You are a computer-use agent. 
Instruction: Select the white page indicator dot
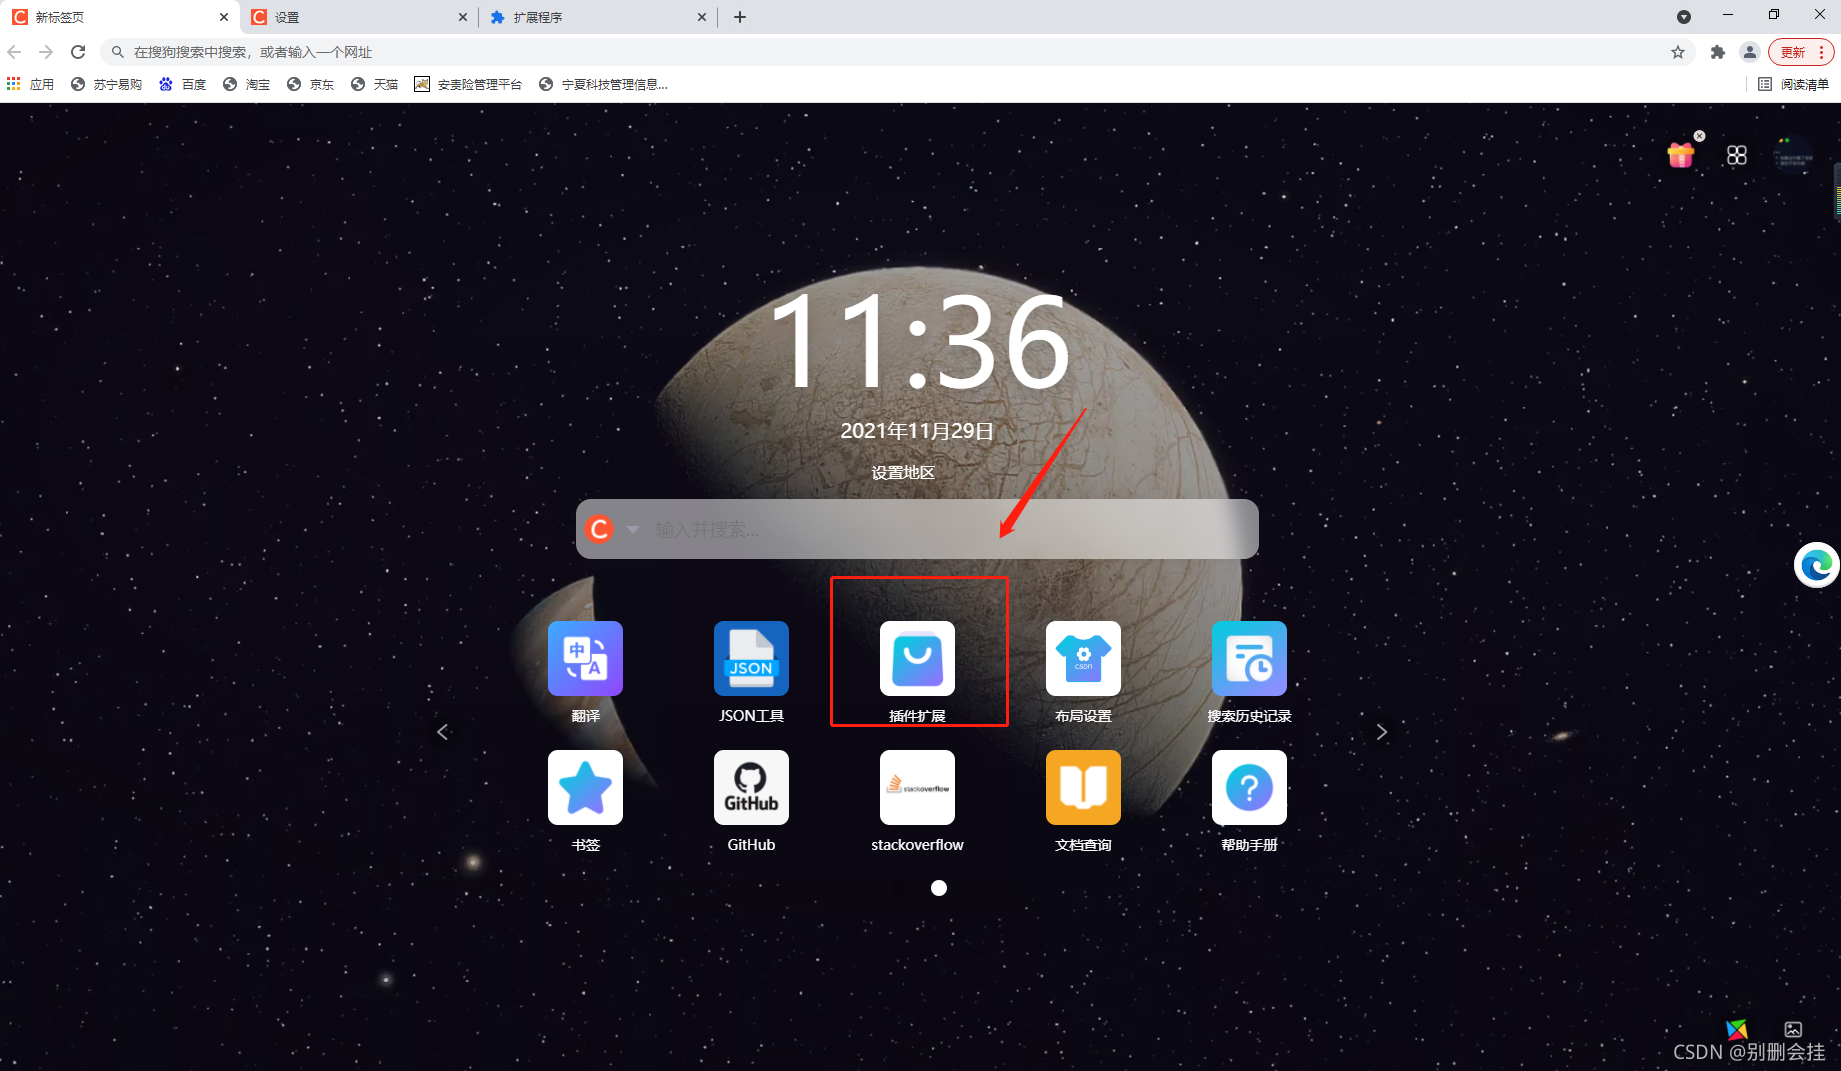coord(938,888)
